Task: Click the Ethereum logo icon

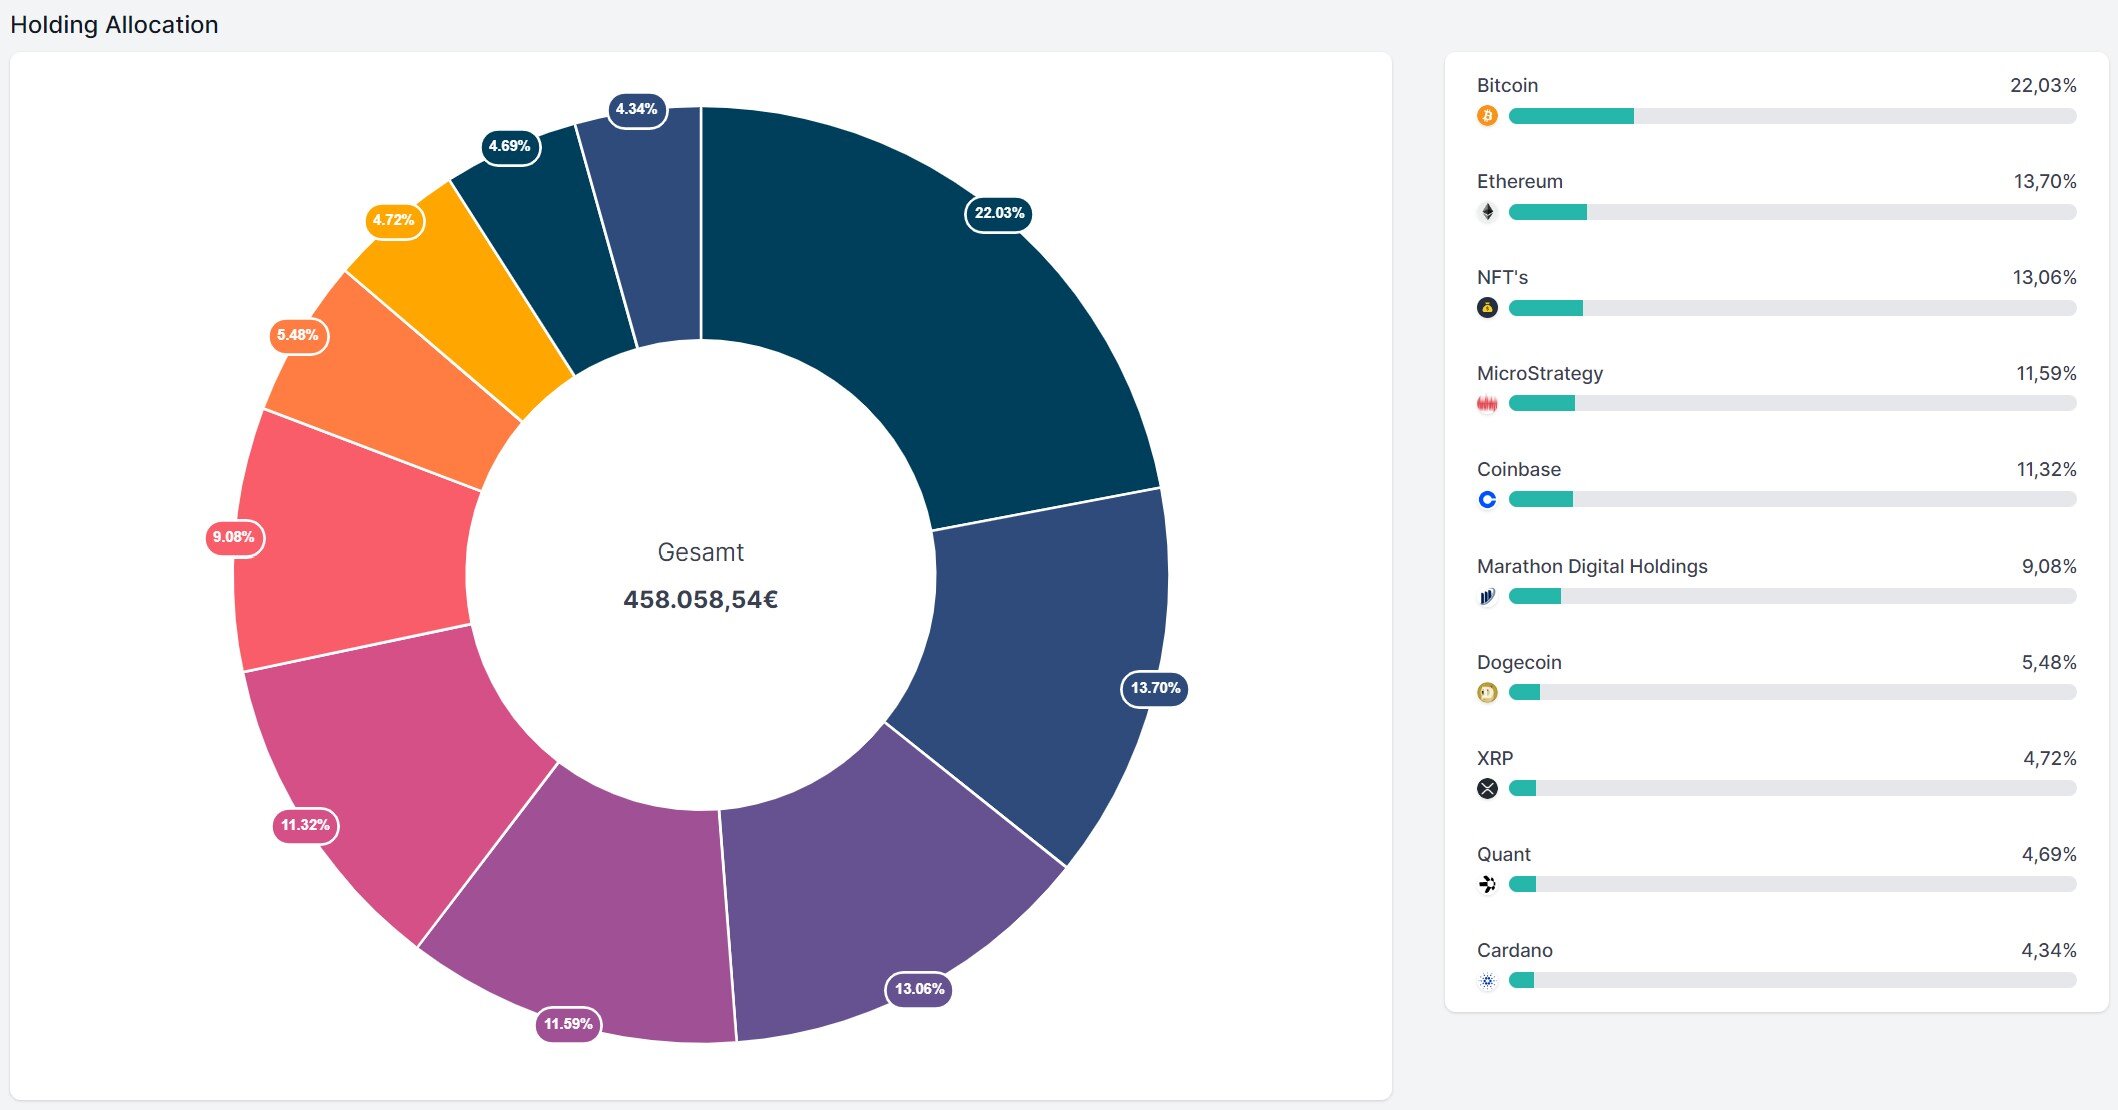Action: coord(1487,212)
